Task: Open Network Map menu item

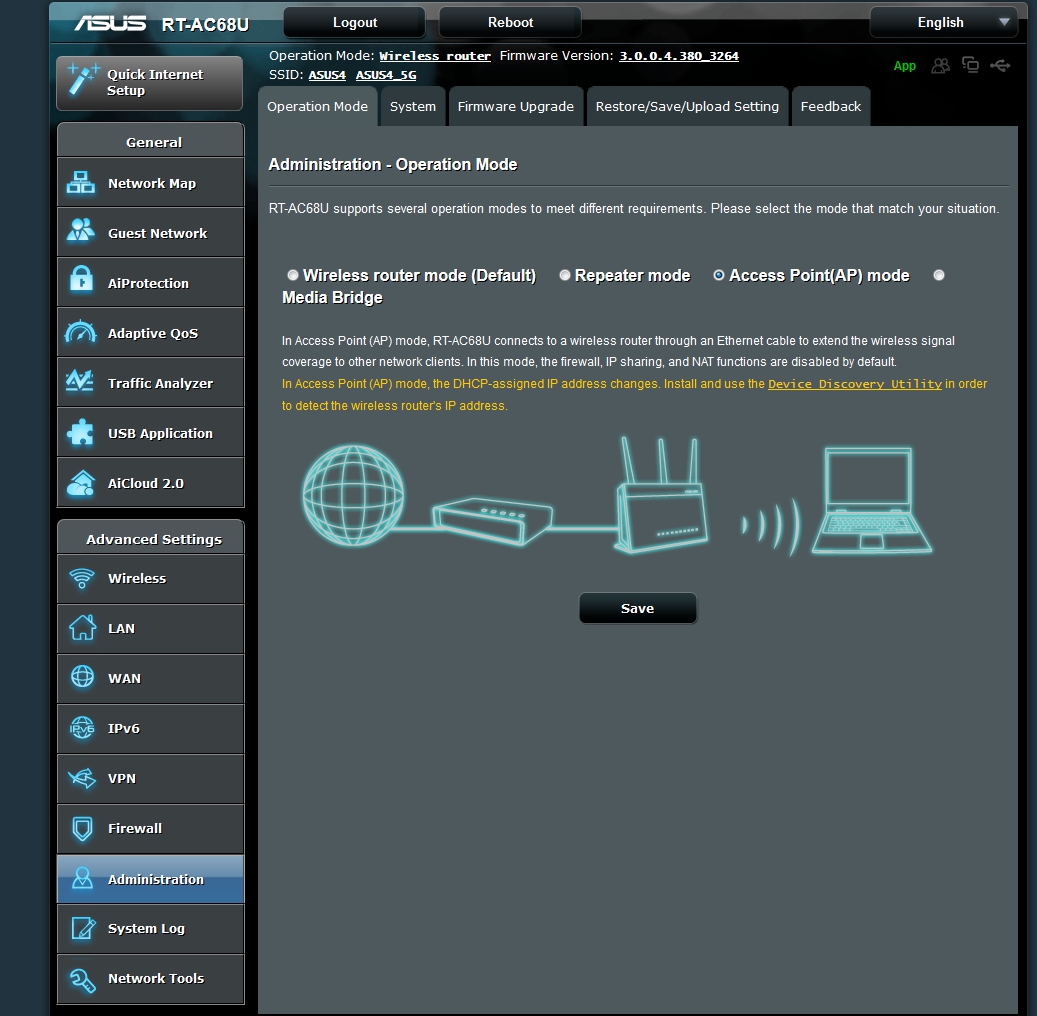Action: (x=151, y=183)
